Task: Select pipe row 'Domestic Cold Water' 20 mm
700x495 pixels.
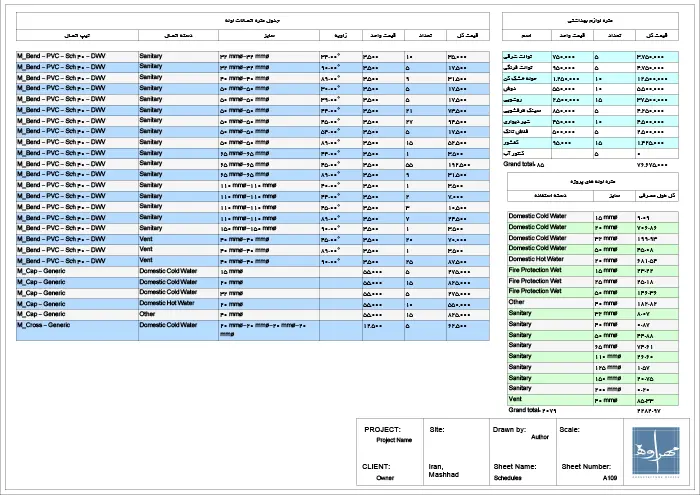Action: 593,227
